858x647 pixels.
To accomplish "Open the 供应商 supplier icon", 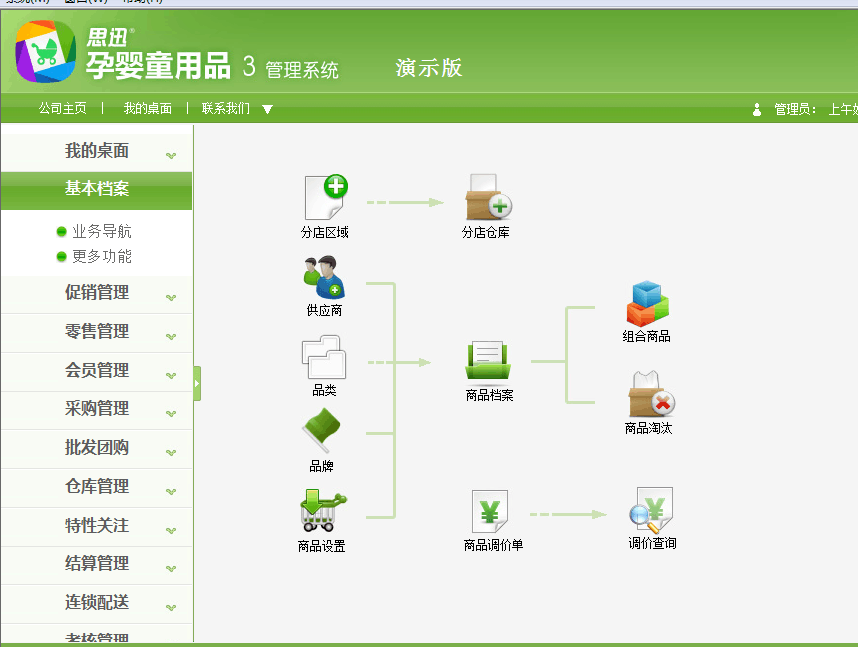I will point(324,277).
